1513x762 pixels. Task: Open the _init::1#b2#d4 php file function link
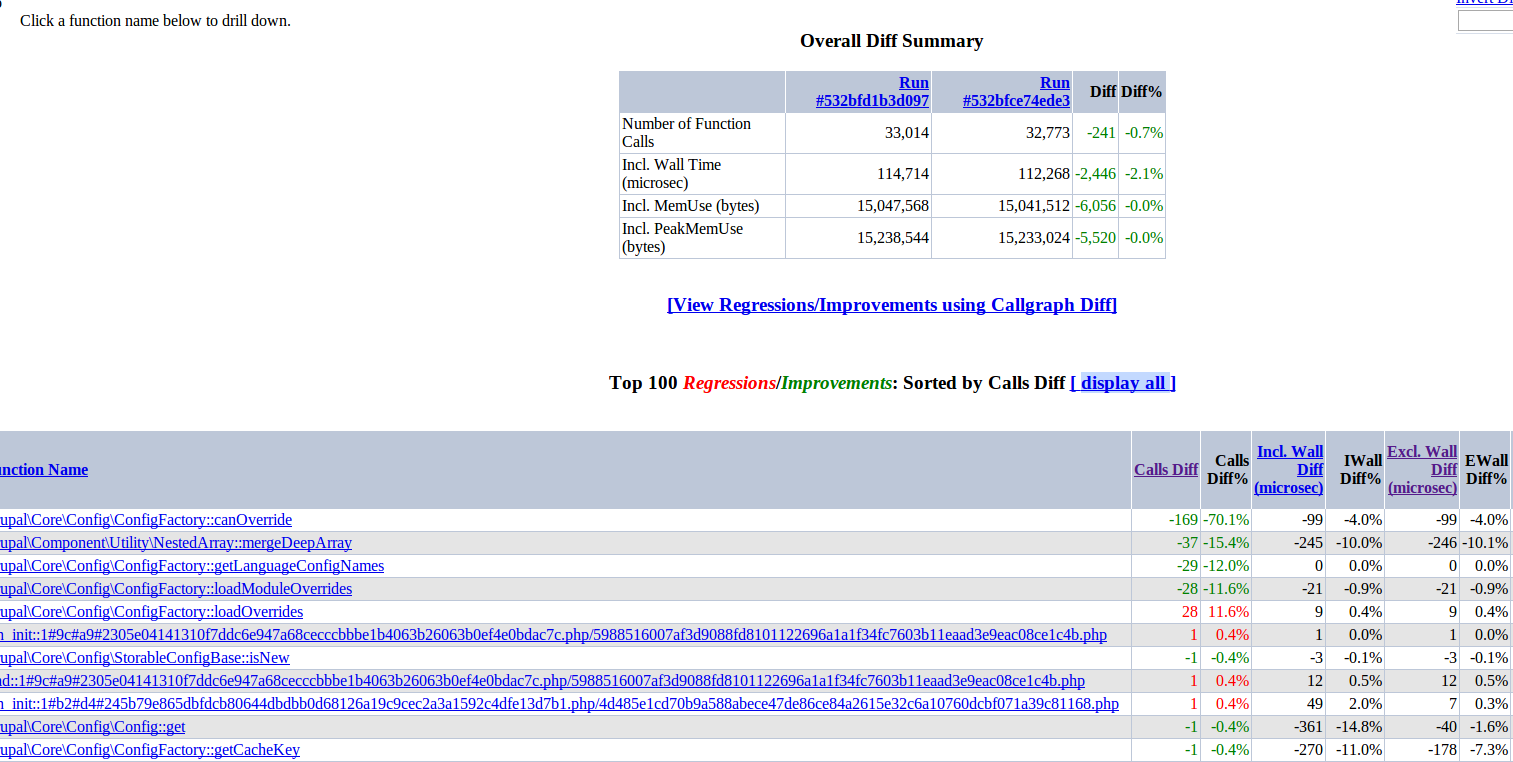(559, 704)
